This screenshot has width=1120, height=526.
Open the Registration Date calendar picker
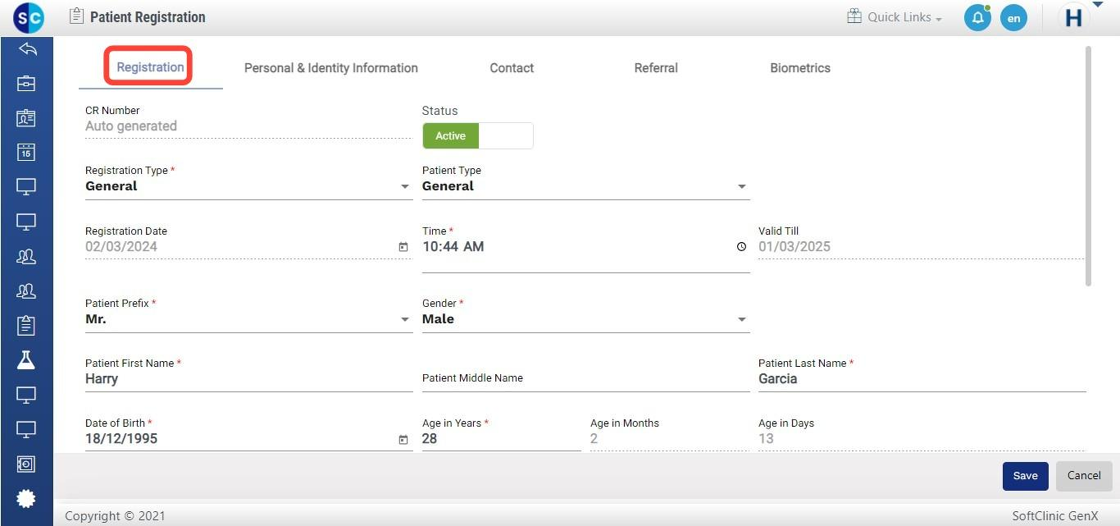(x=403, y=247)
